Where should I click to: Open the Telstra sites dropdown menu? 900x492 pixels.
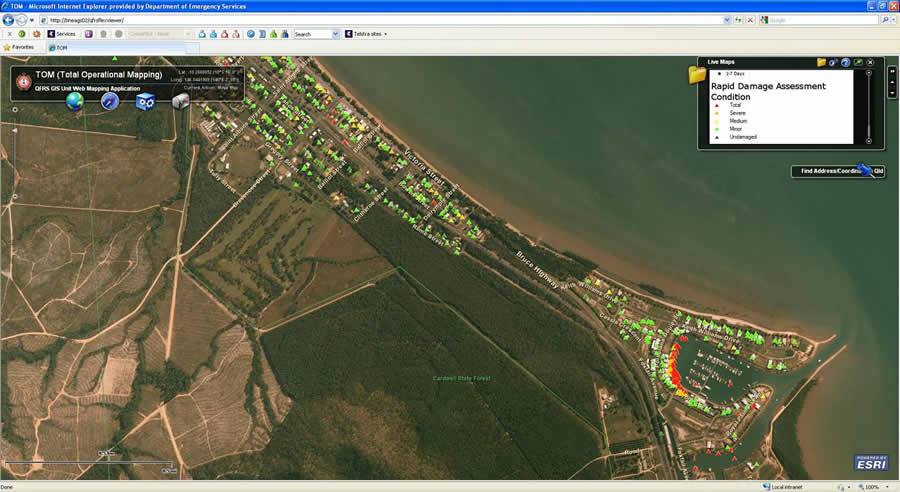(366, 34)
